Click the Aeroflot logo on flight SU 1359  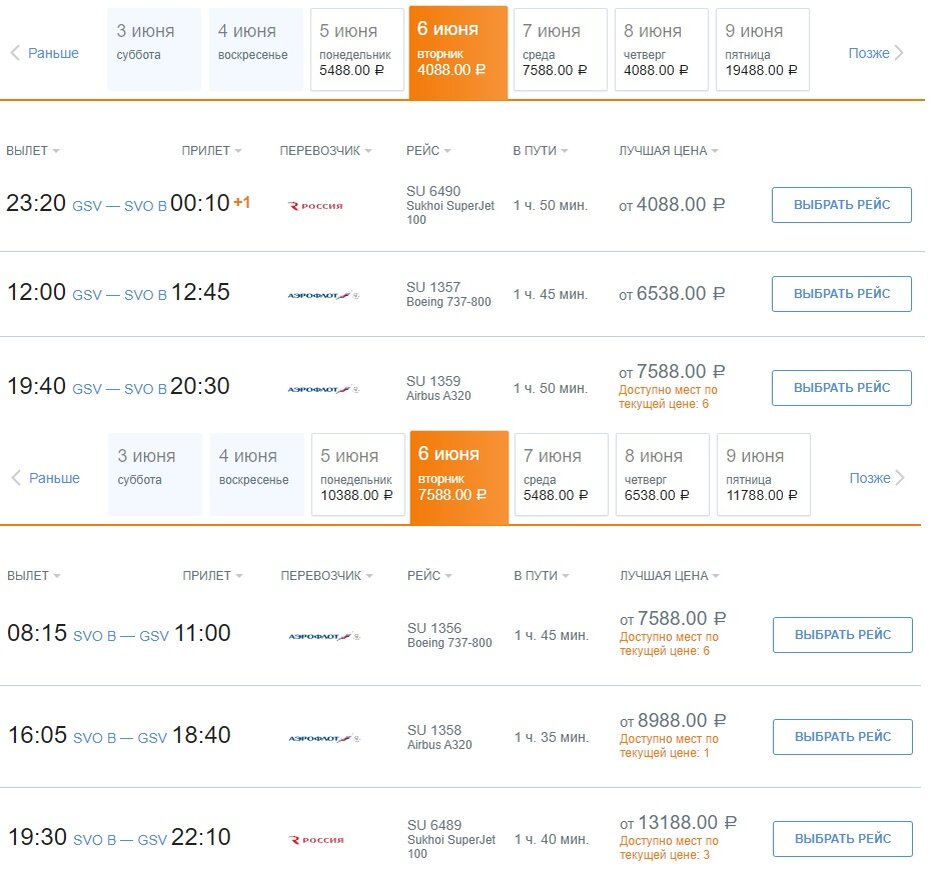pyautogui.click(x=323, y=389)
